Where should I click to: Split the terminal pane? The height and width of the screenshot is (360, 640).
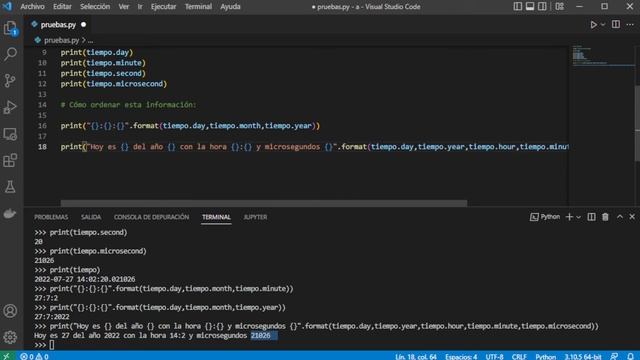point(591,217)
